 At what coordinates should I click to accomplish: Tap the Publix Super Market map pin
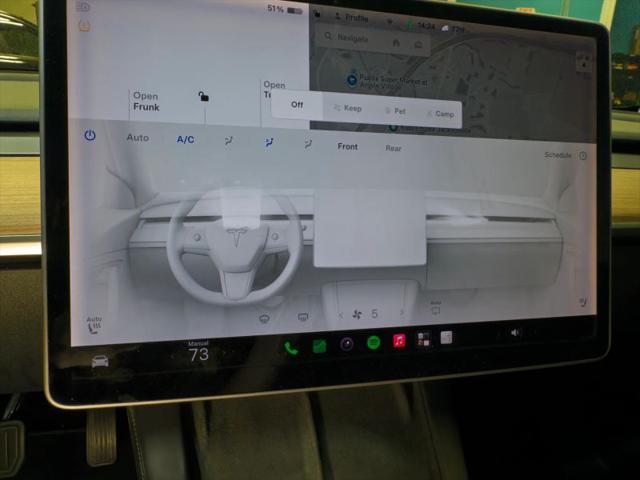click(x=352, y=79)
